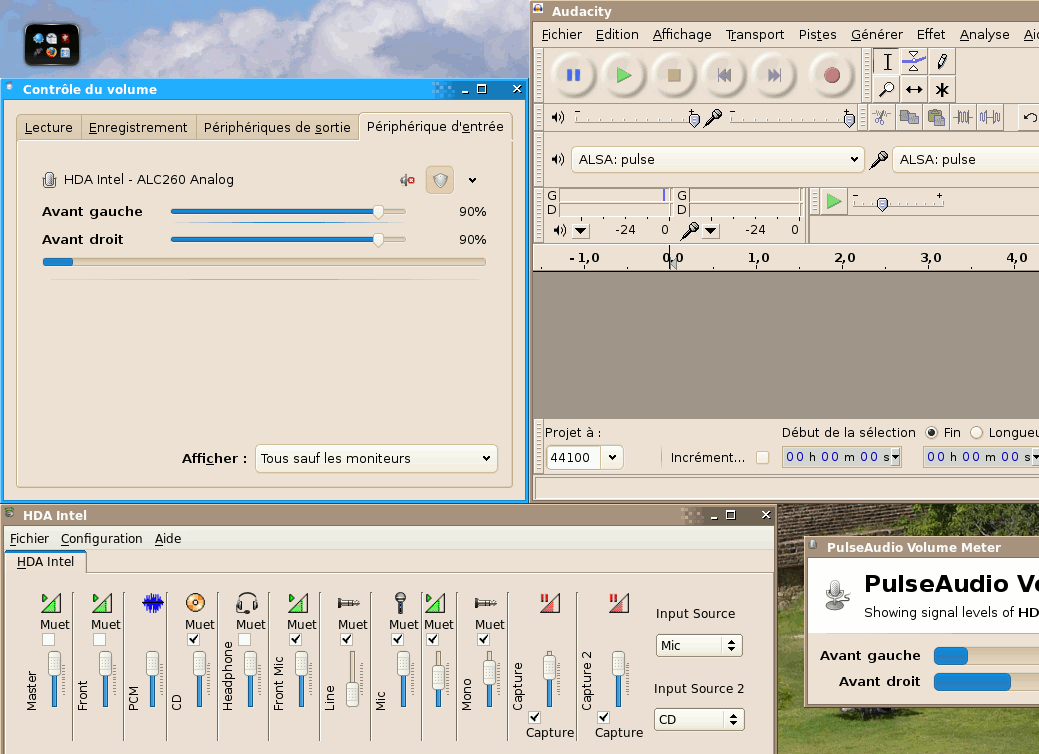The image size is (1039, 754).
Task: Open the desktop launcher icon at top-left
Action: tap(52, 45)
